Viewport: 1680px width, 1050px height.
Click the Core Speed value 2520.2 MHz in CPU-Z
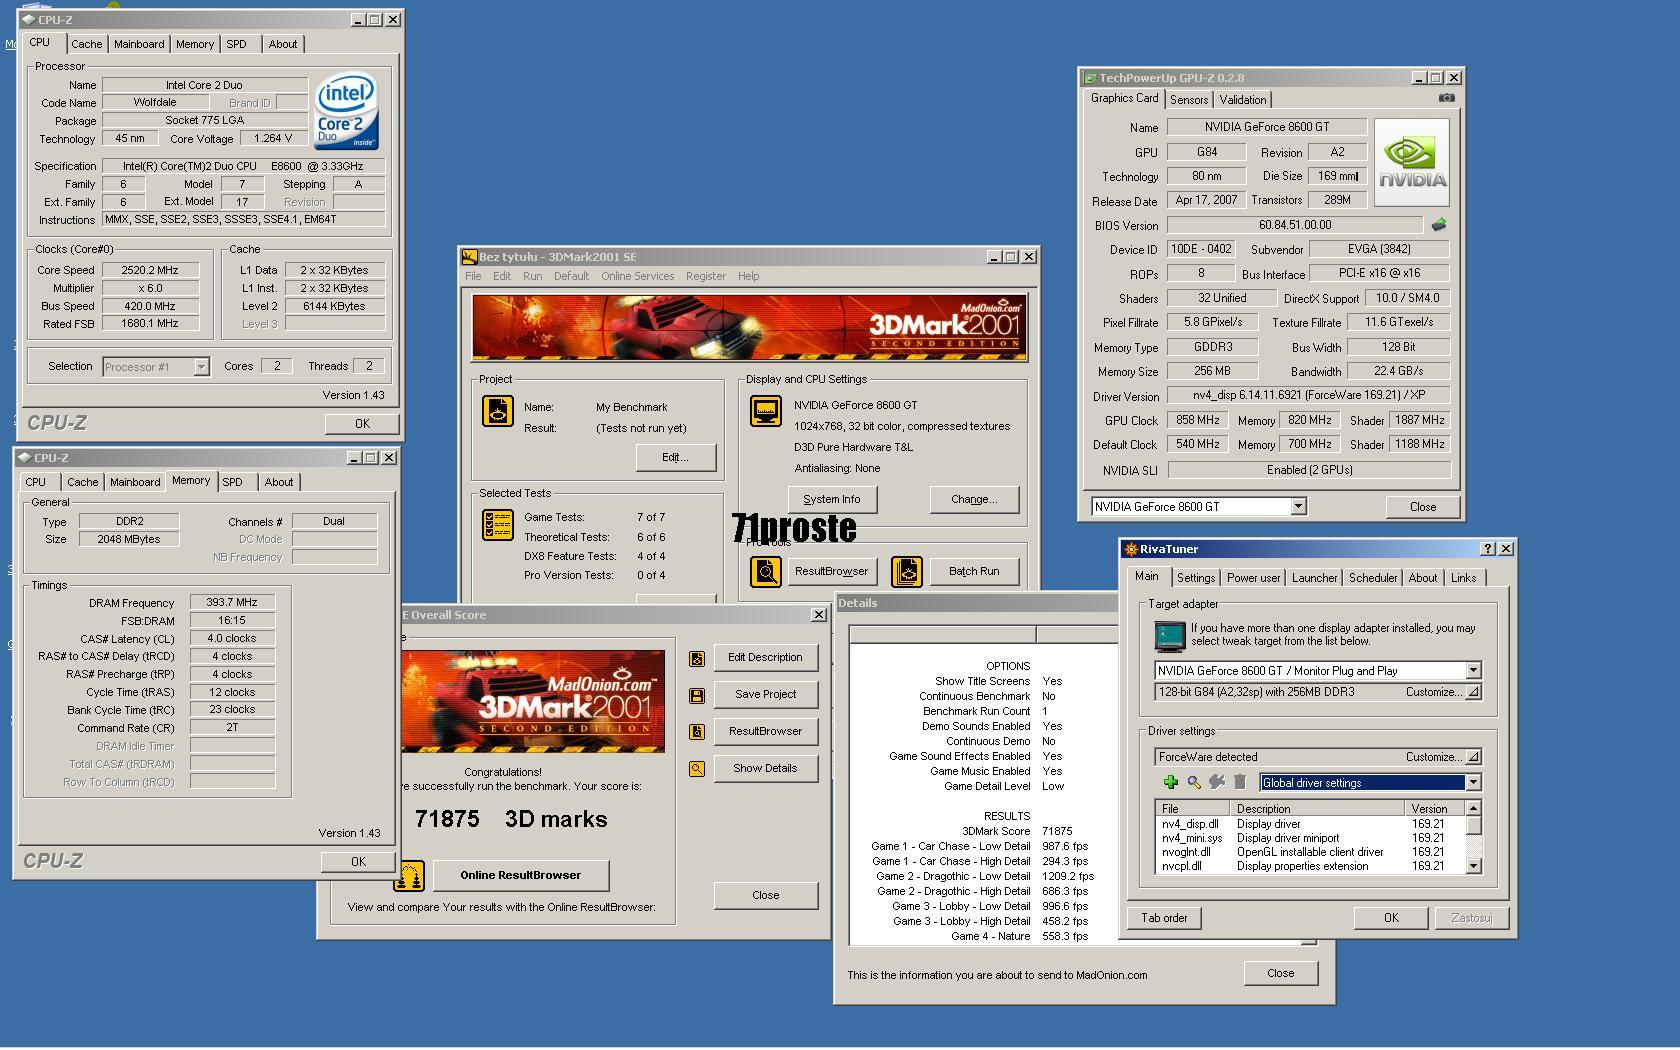coord(150,270)
